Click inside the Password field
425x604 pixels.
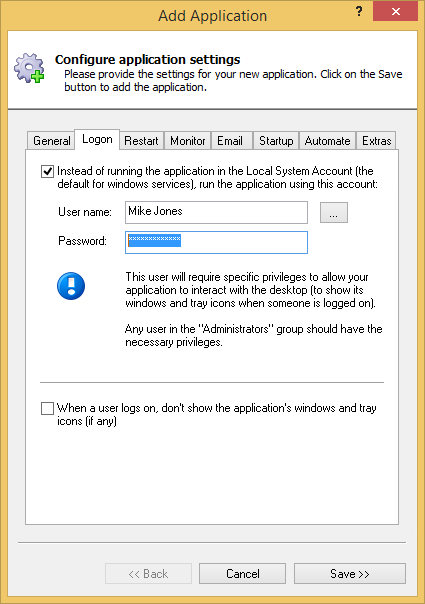pos(216,242)
